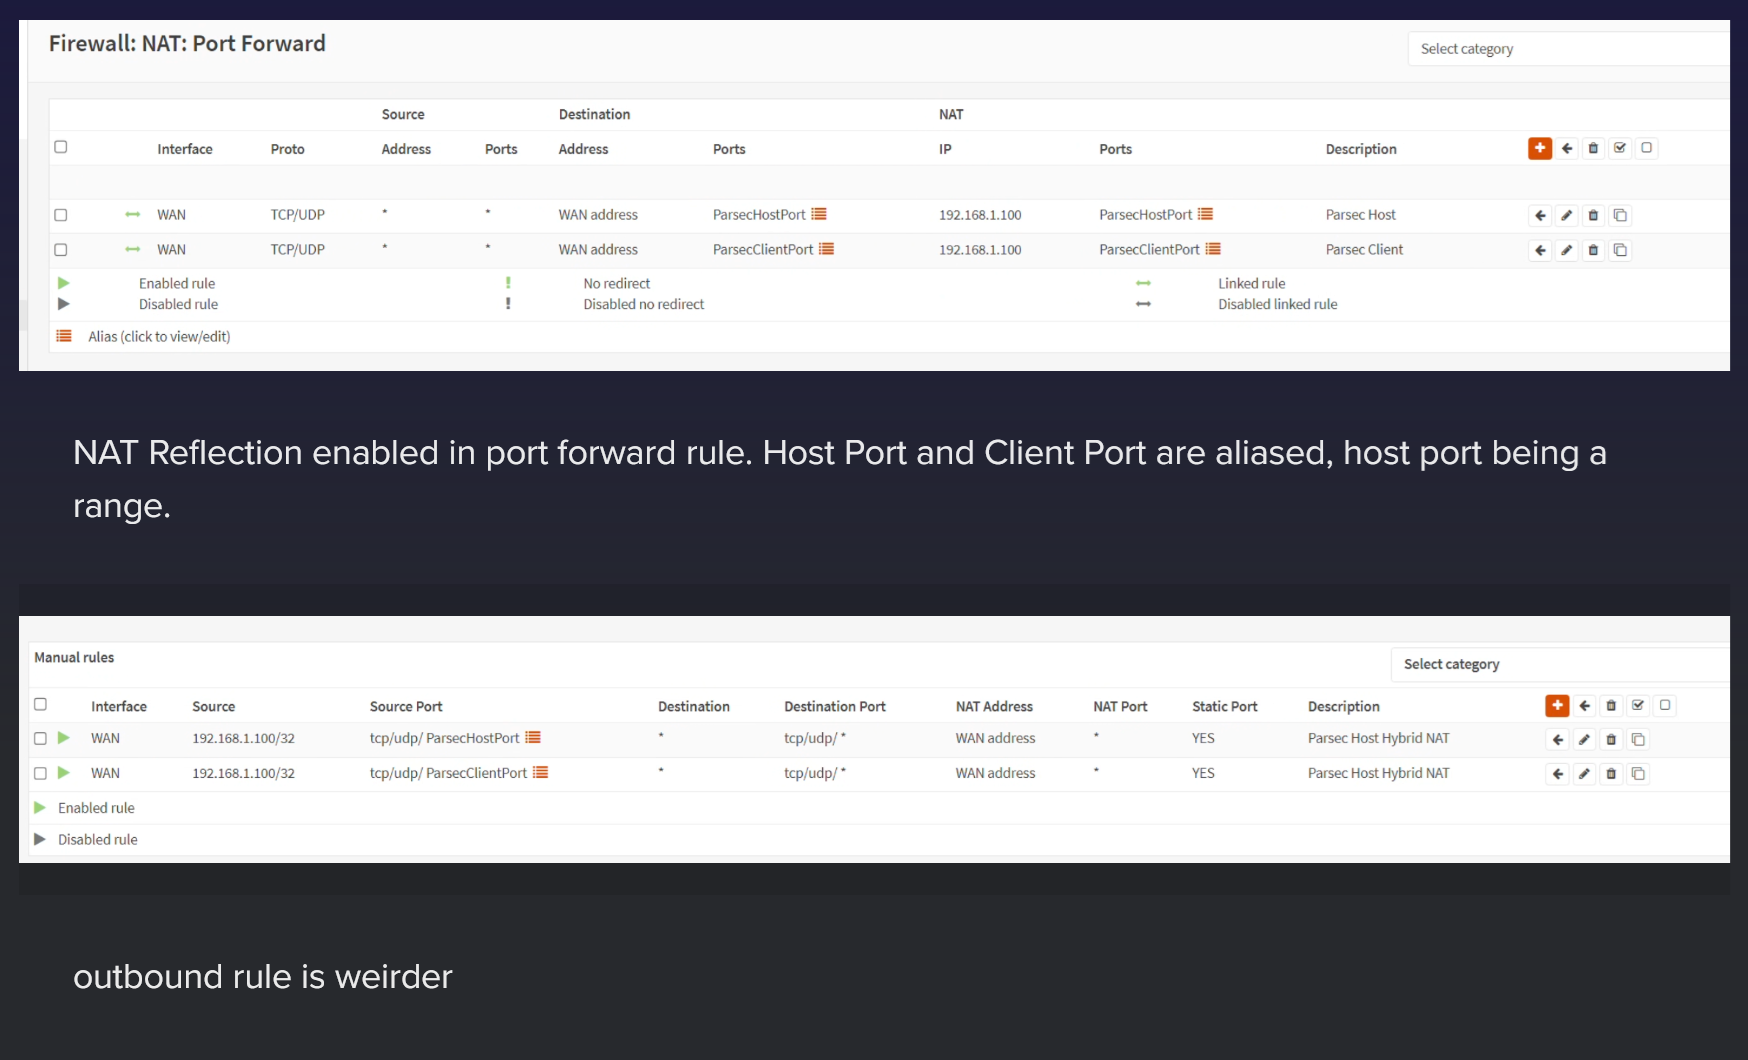Open ParsecClientPort alias in outbound source port
This screenshot has width=1748, height=1060.
pos(540,772)
